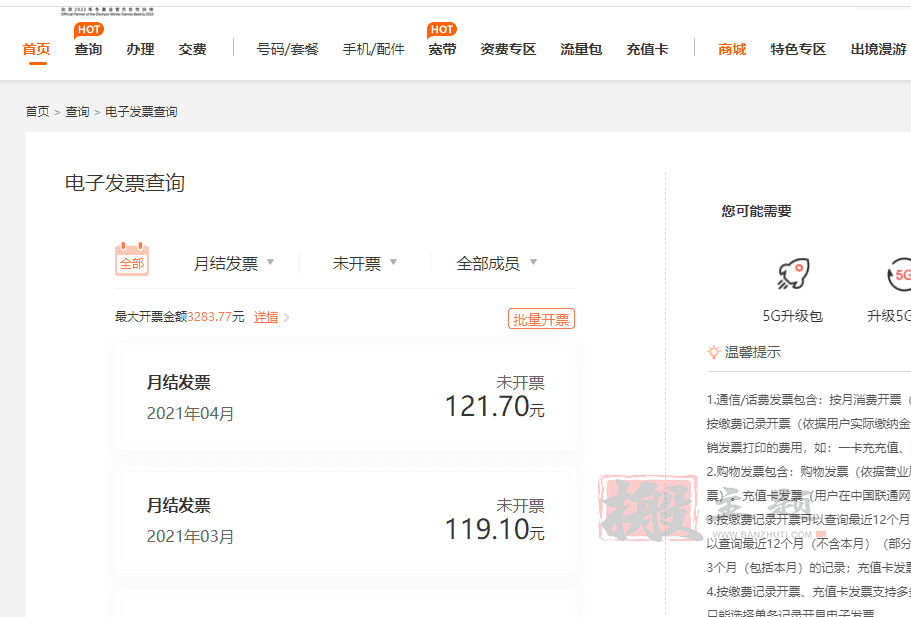This screenshot has width=911, height=617.
Task: Click the 查询 breadcrumb link
Action: (x=77, y=112)
